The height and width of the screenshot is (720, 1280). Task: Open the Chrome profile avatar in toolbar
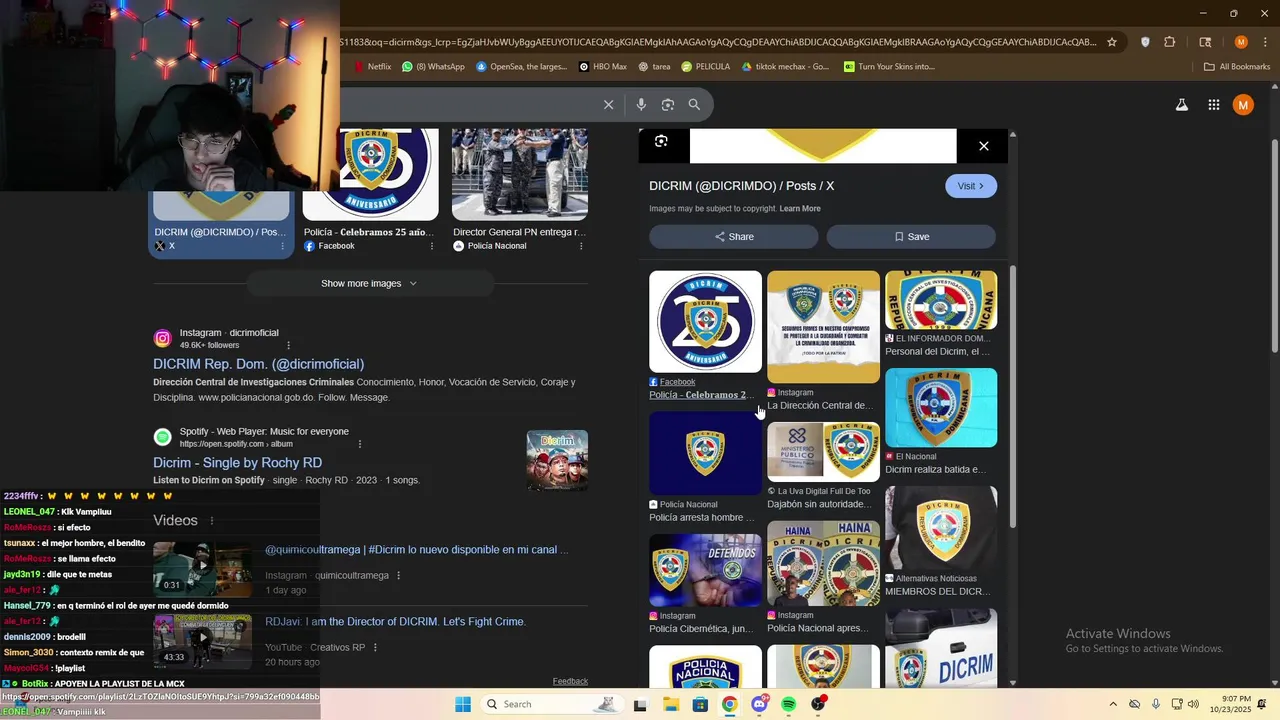coord(1241,42)
